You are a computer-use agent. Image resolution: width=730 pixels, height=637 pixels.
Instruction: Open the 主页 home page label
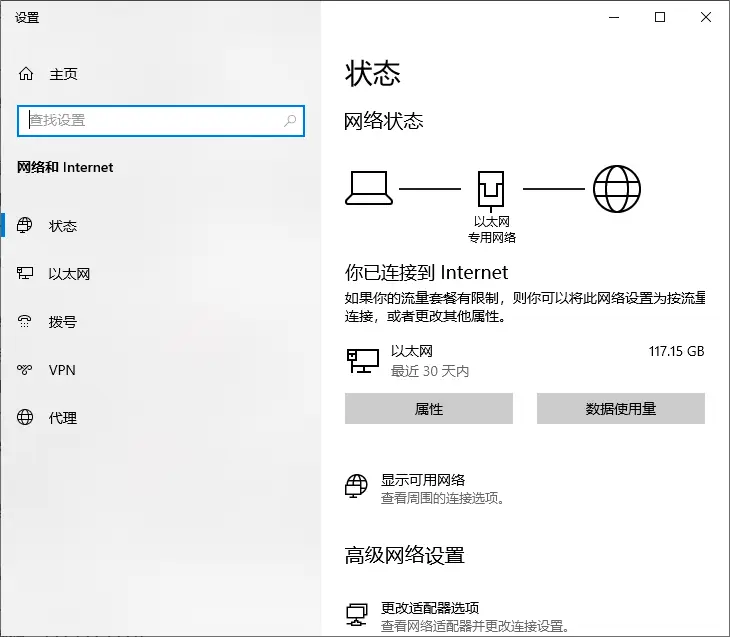(63, 74)
